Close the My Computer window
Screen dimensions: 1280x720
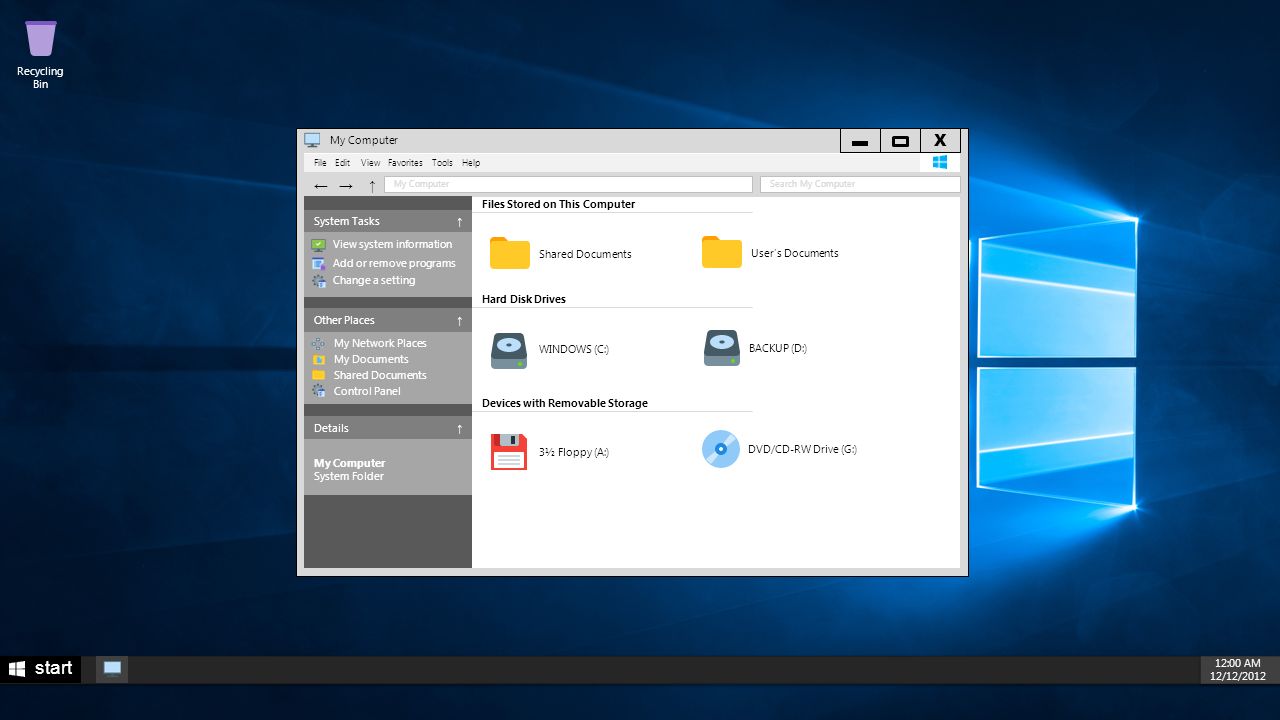[x=940, y=141]
